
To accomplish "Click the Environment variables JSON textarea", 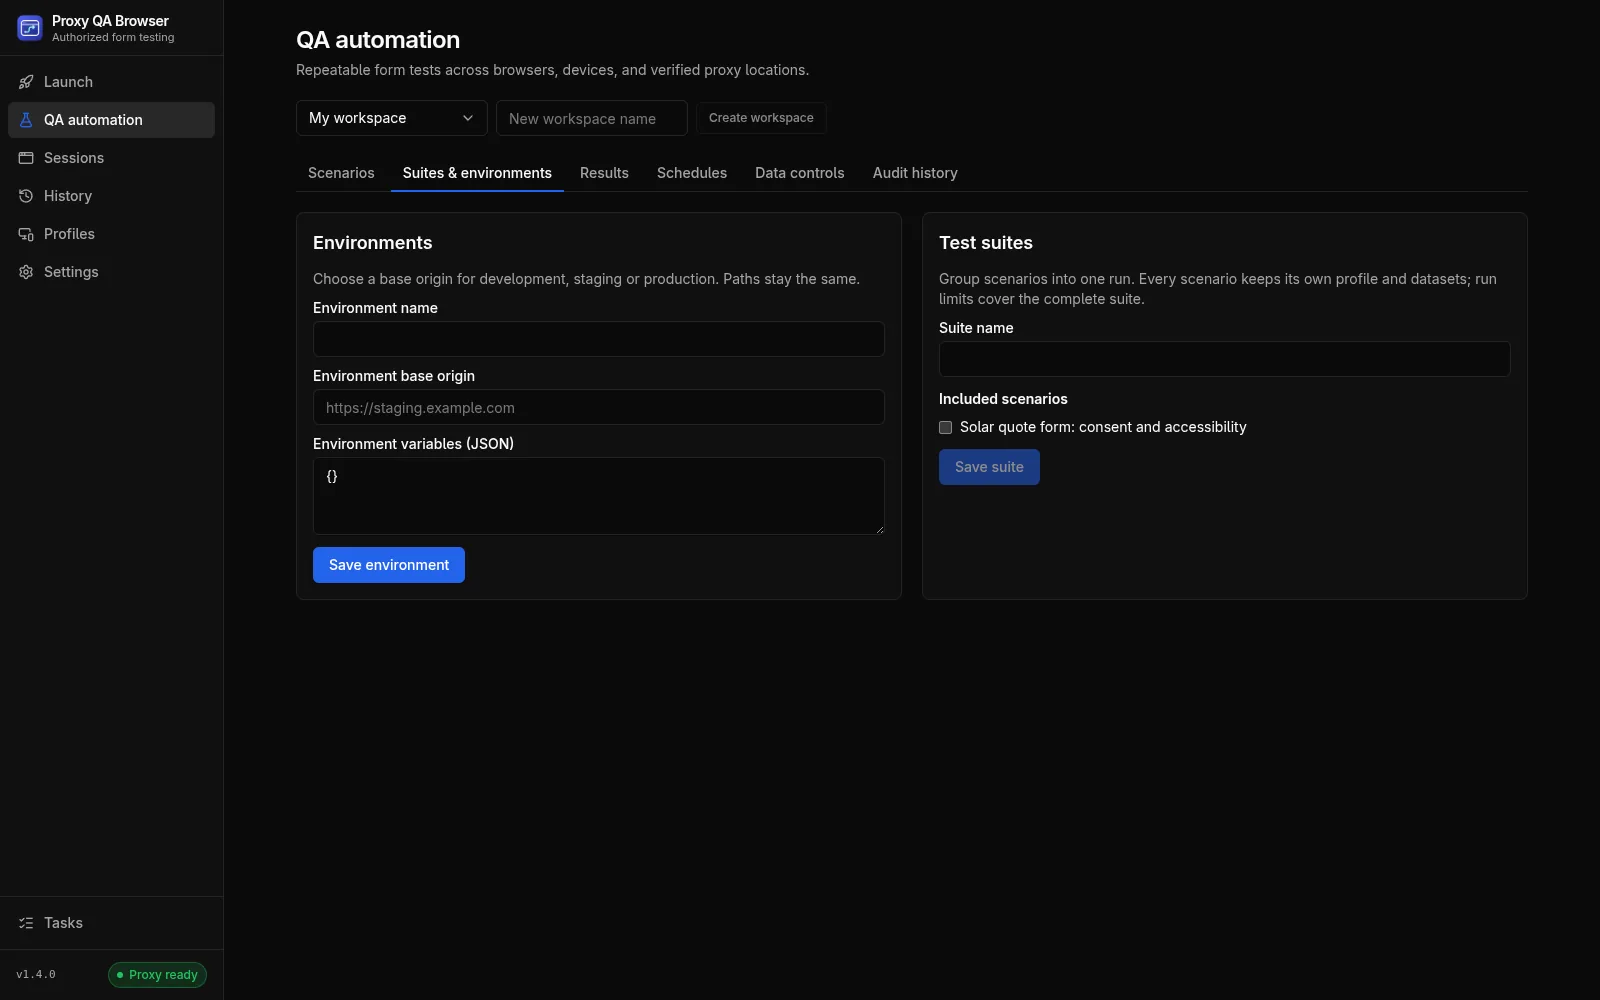I will (x=599, y=496).
